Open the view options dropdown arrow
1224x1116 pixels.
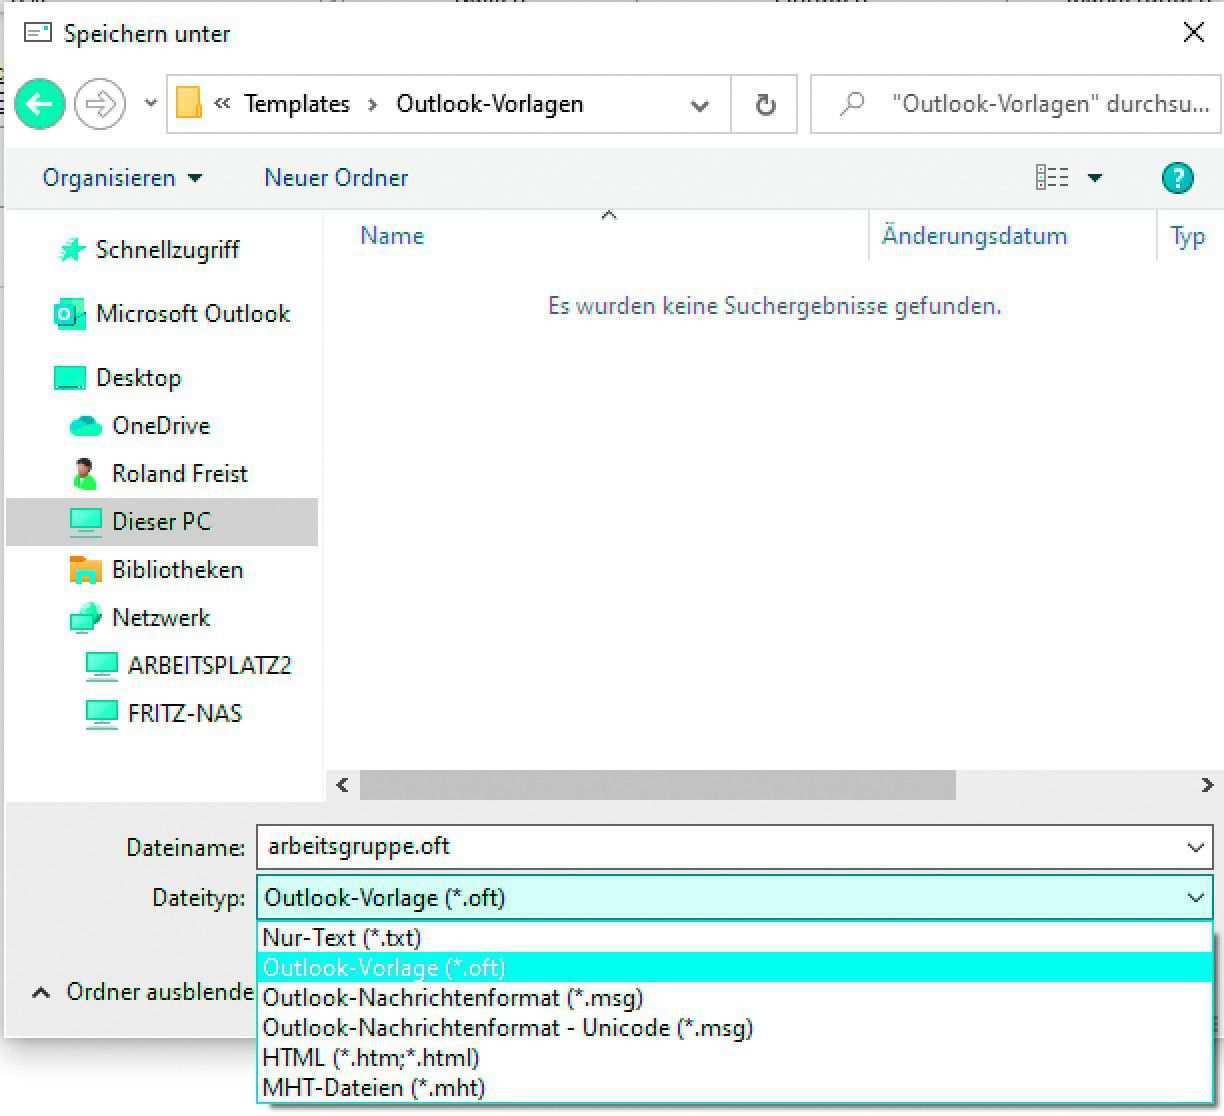(x=1095, y=178)
